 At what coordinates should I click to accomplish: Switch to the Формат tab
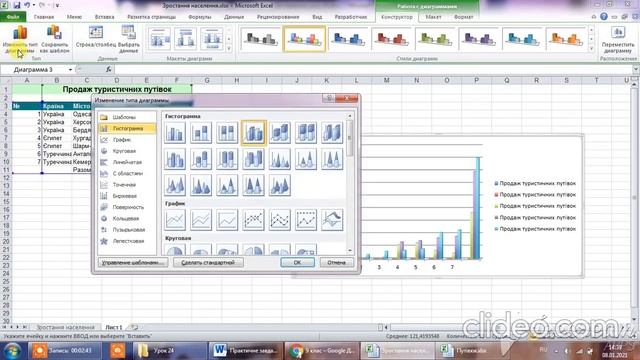pos(463,17)
